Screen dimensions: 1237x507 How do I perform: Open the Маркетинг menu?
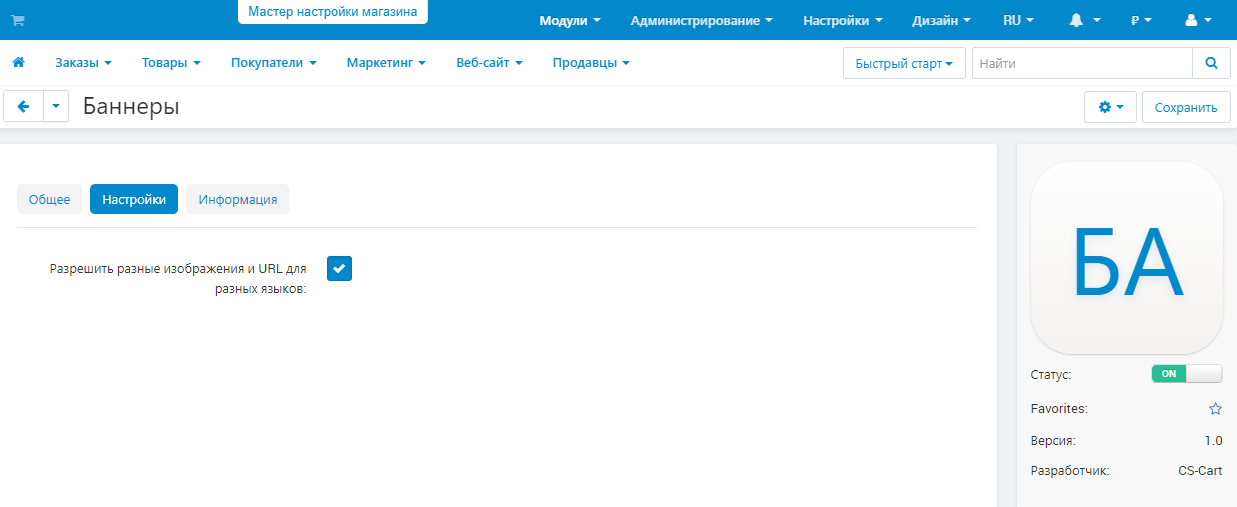click(386, 63)
